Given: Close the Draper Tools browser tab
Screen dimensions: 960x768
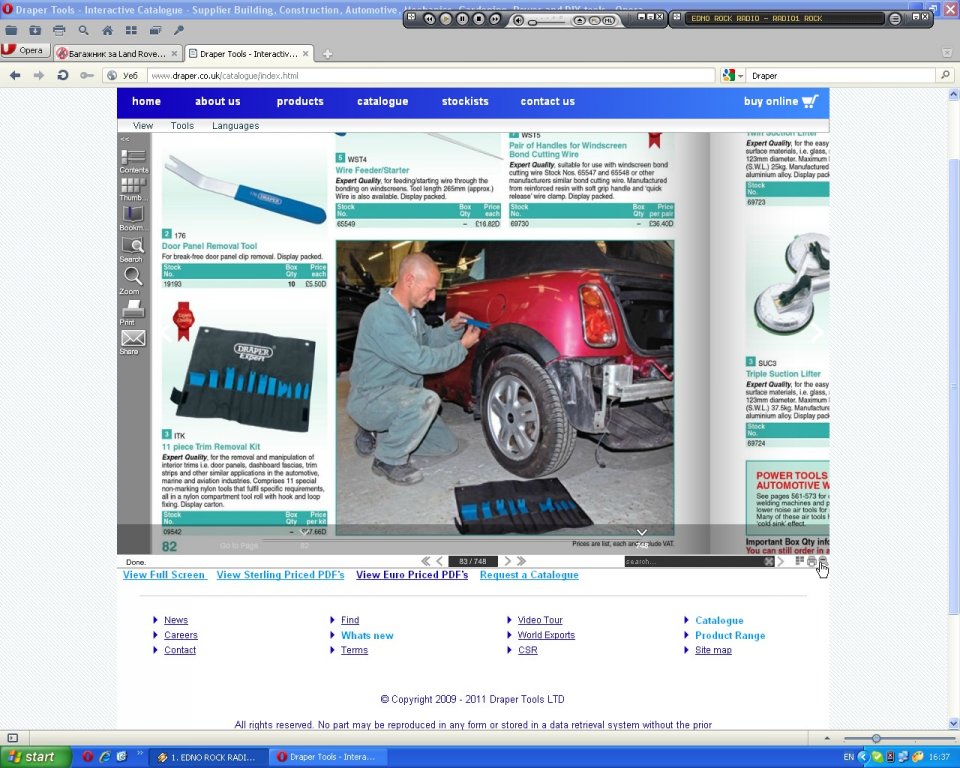Looking at the screenshot, I should (306, 54).
